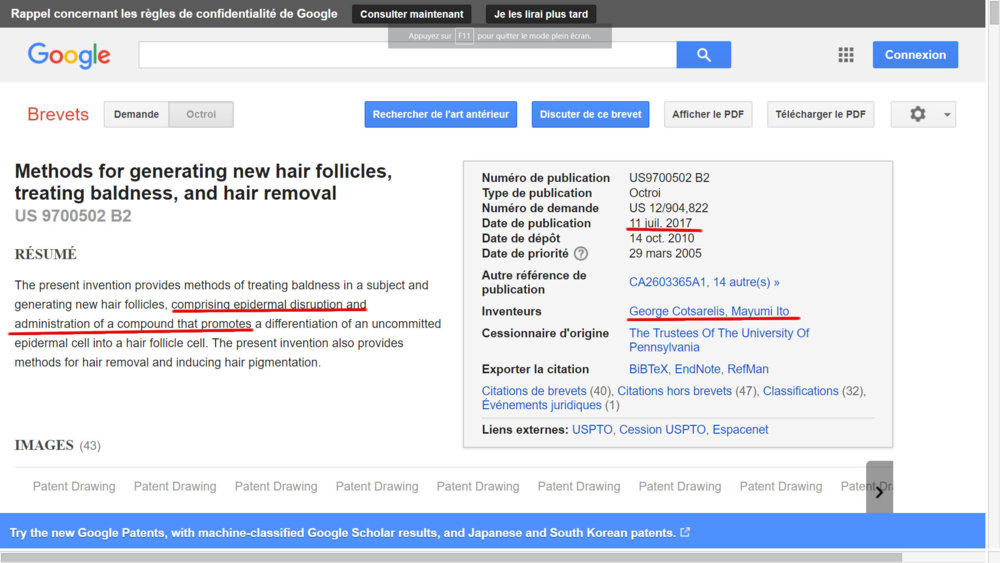Click Télécharger le PDF
The image size is (1000, 563).
click(820, 114)
